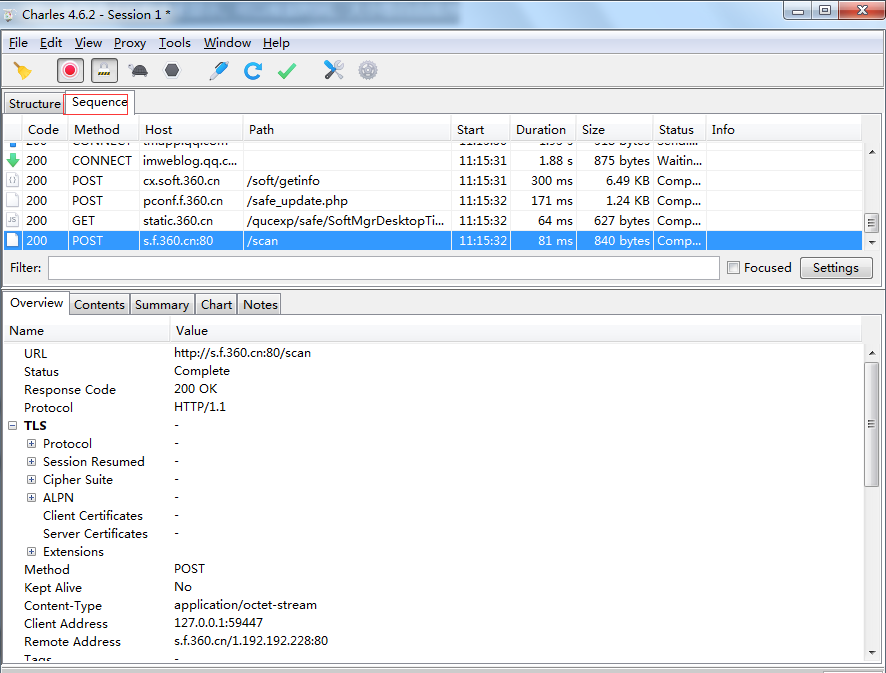Expand the Cipher Suite node
886x673 pixels.
point(32,480)
